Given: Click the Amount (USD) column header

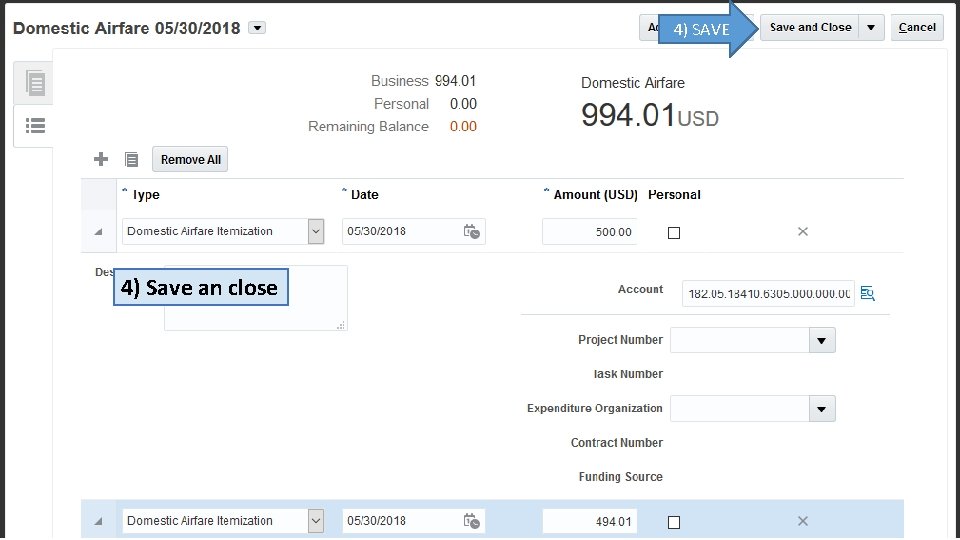Looking at the screenshot, I should click(595, 195).
